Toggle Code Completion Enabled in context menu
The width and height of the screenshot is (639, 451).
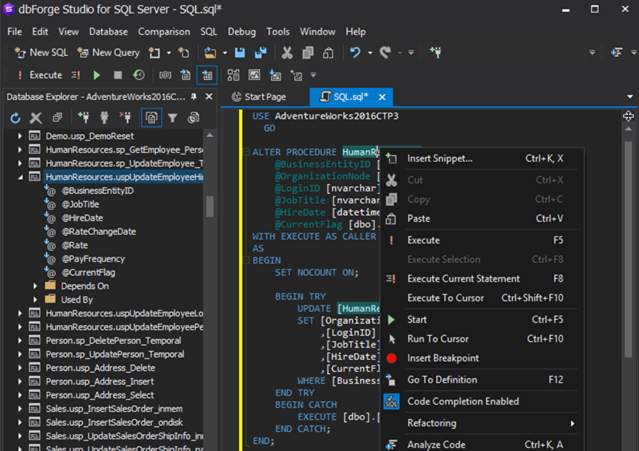[462, 401]
